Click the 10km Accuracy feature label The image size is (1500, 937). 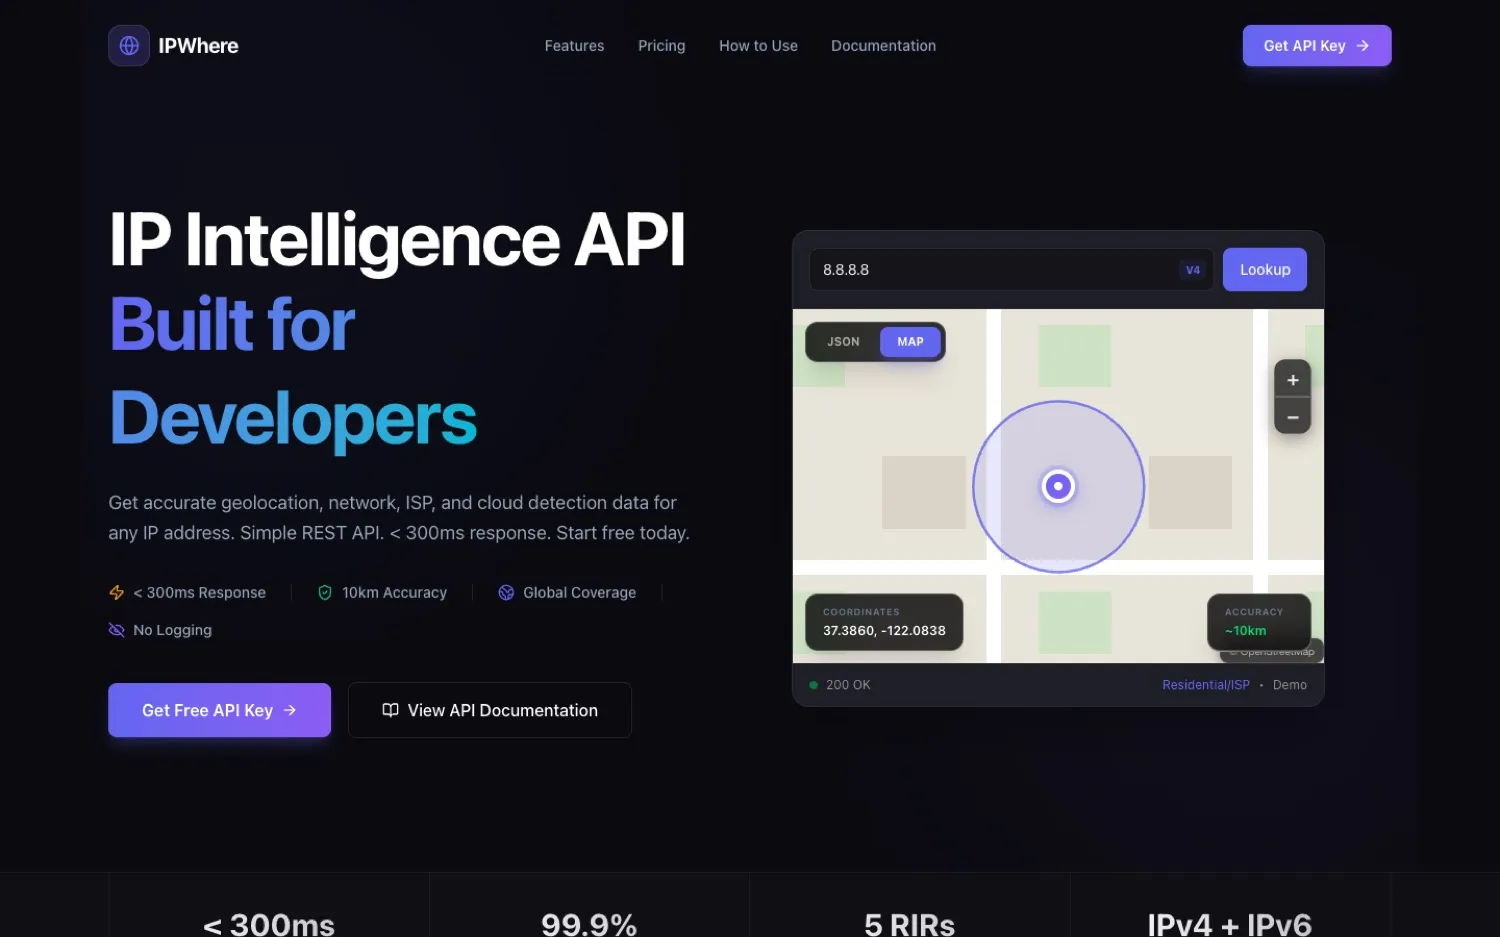tap(394, 593)
